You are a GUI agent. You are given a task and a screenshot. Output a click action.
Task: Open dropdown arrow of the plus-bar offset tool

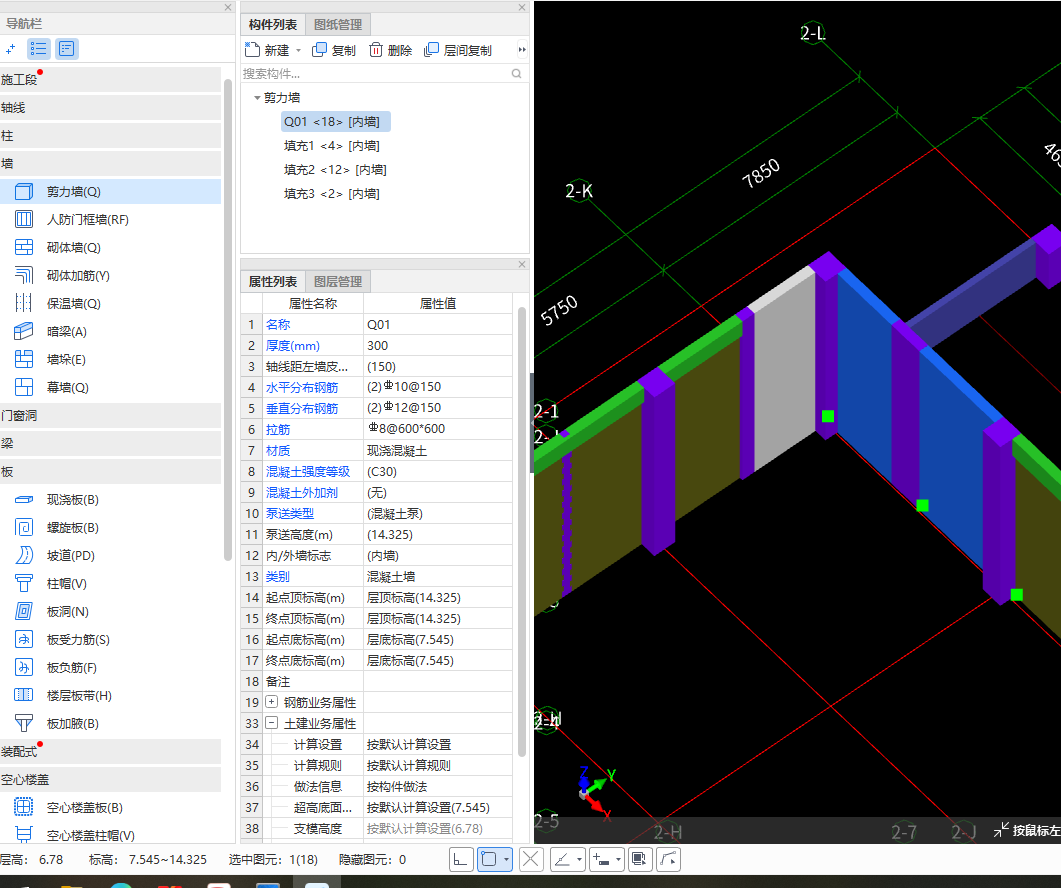pyautogui.click(x=618, y=860)
